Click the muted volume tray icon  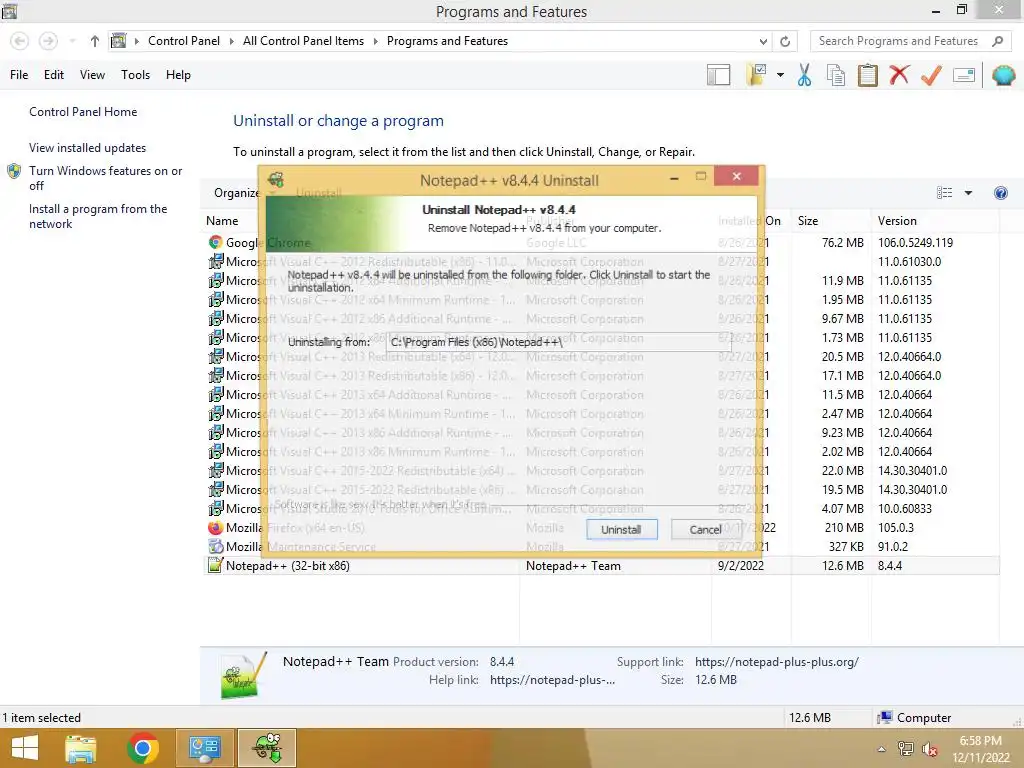(x=929, y=749)
